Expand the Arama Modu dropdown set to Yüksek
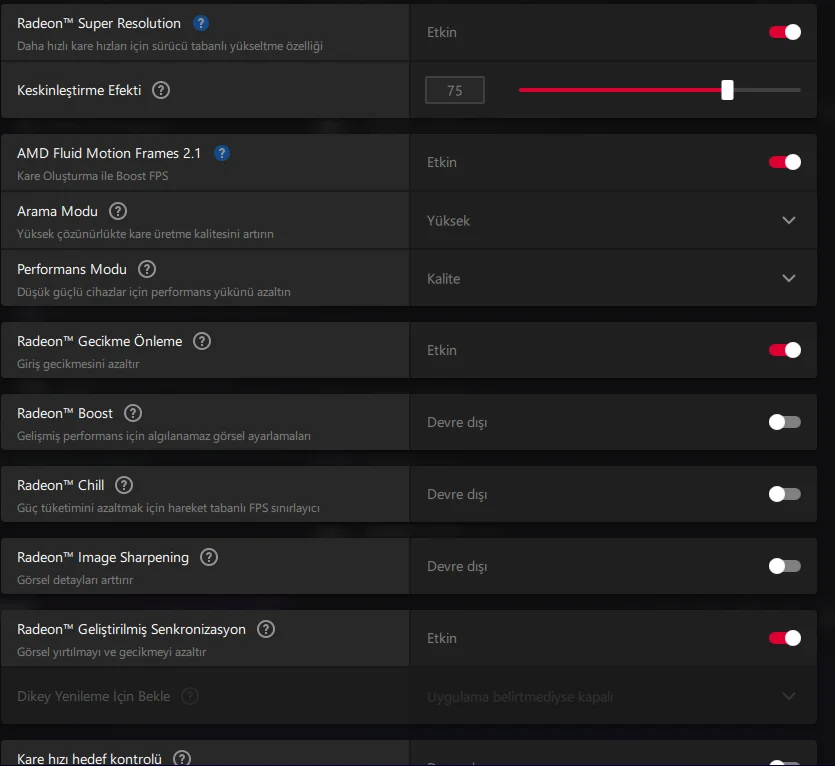This screenshot has width=835, height=766. [x=789, y=220]
